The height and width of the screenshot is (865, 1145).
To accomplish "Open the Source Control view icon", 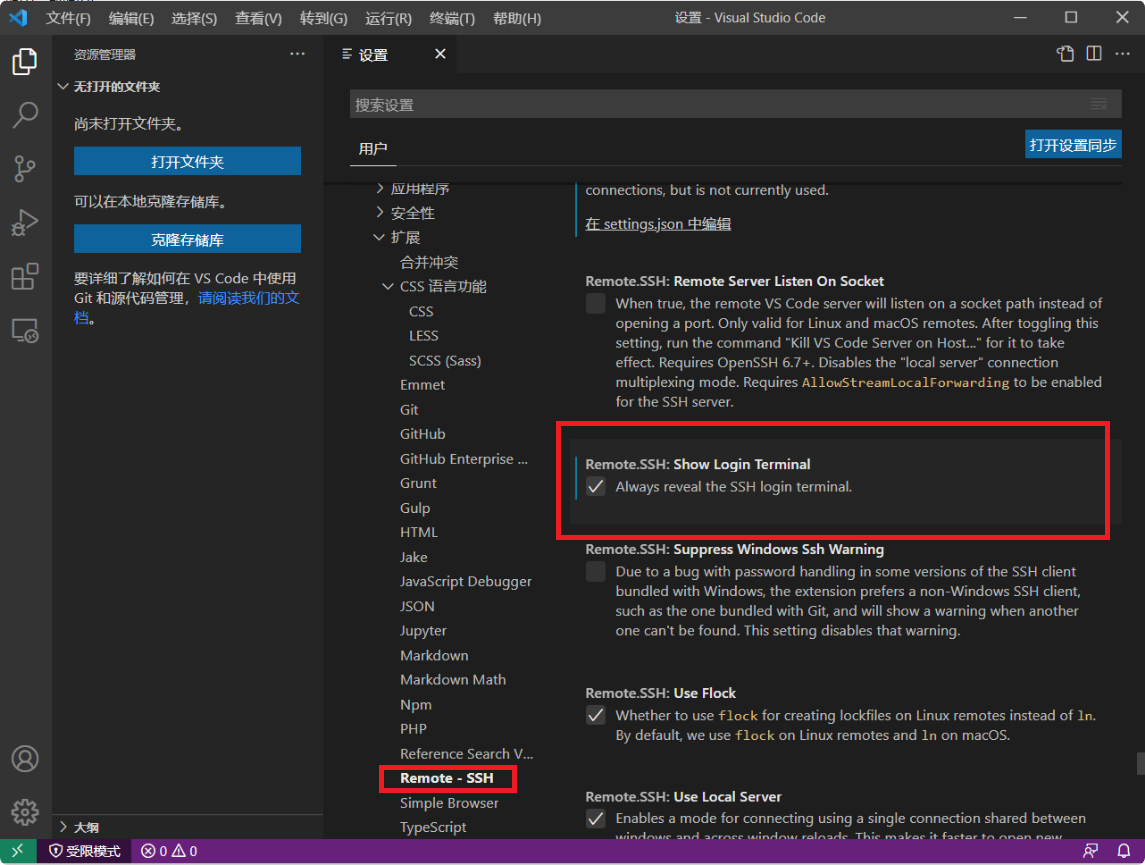I will click(x=25, y=169).
